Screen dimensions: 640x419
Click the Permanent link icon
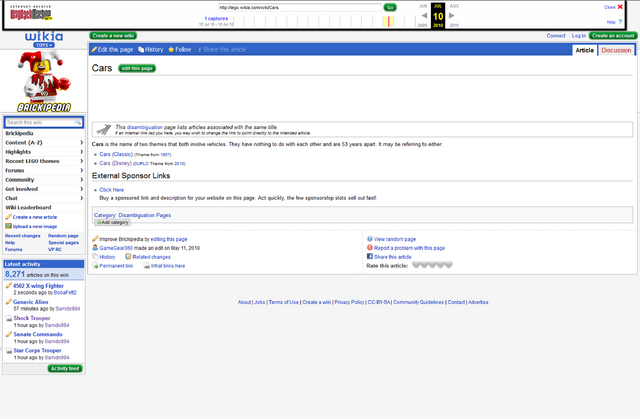pyautogui.click(x=96, y=266)
